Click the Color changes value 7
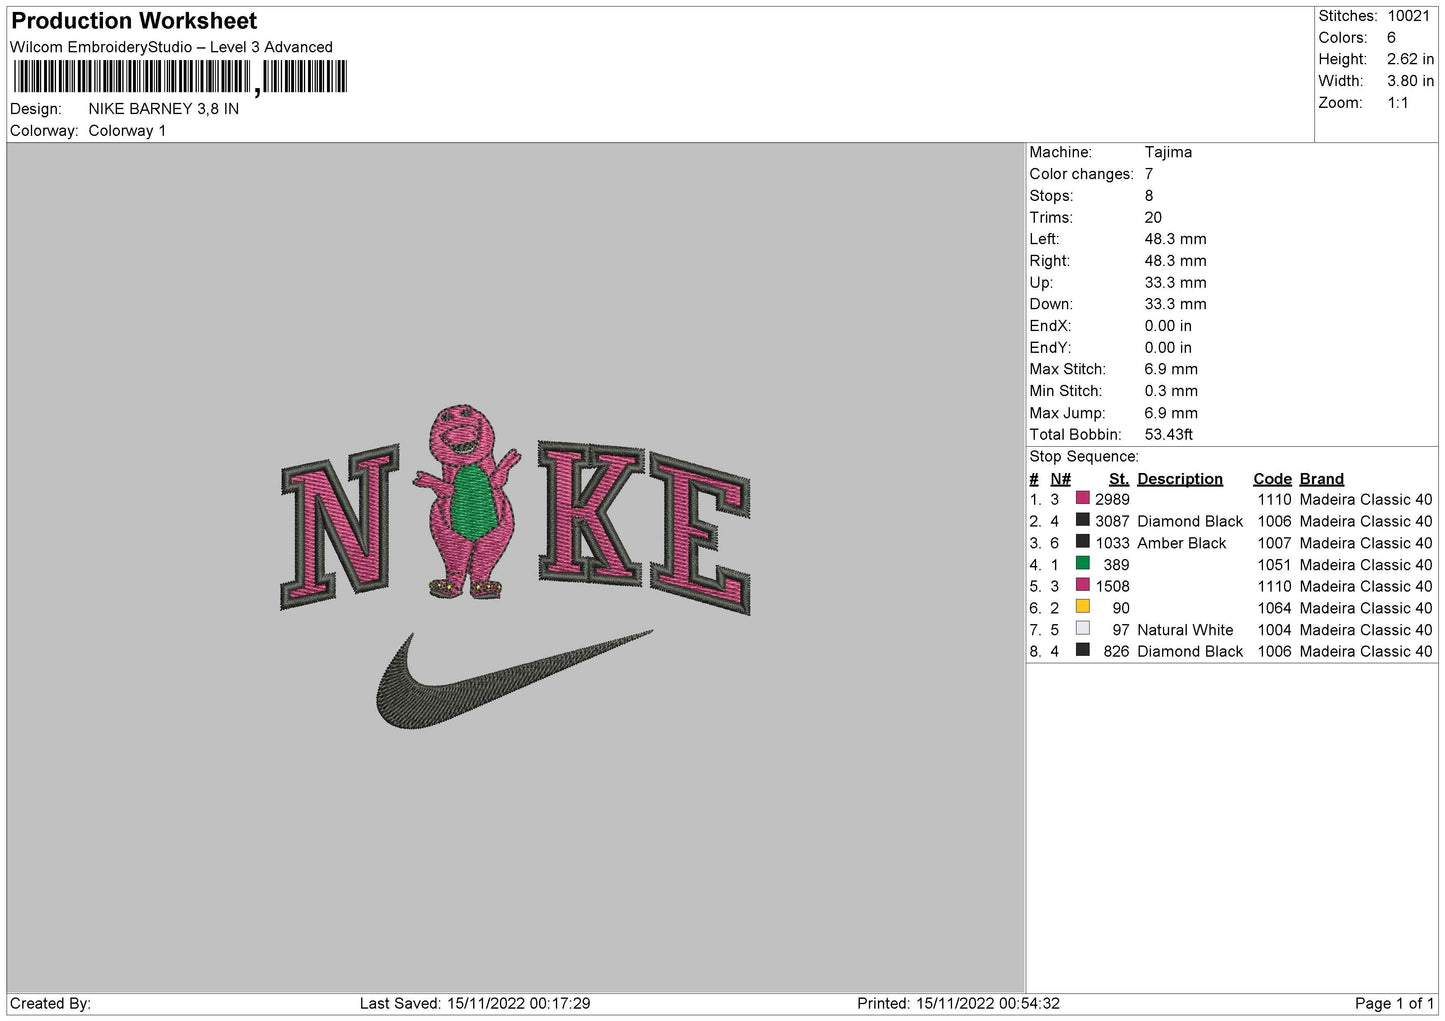The height and width of the screenshot is (1021, 1445). (1149, 174)
